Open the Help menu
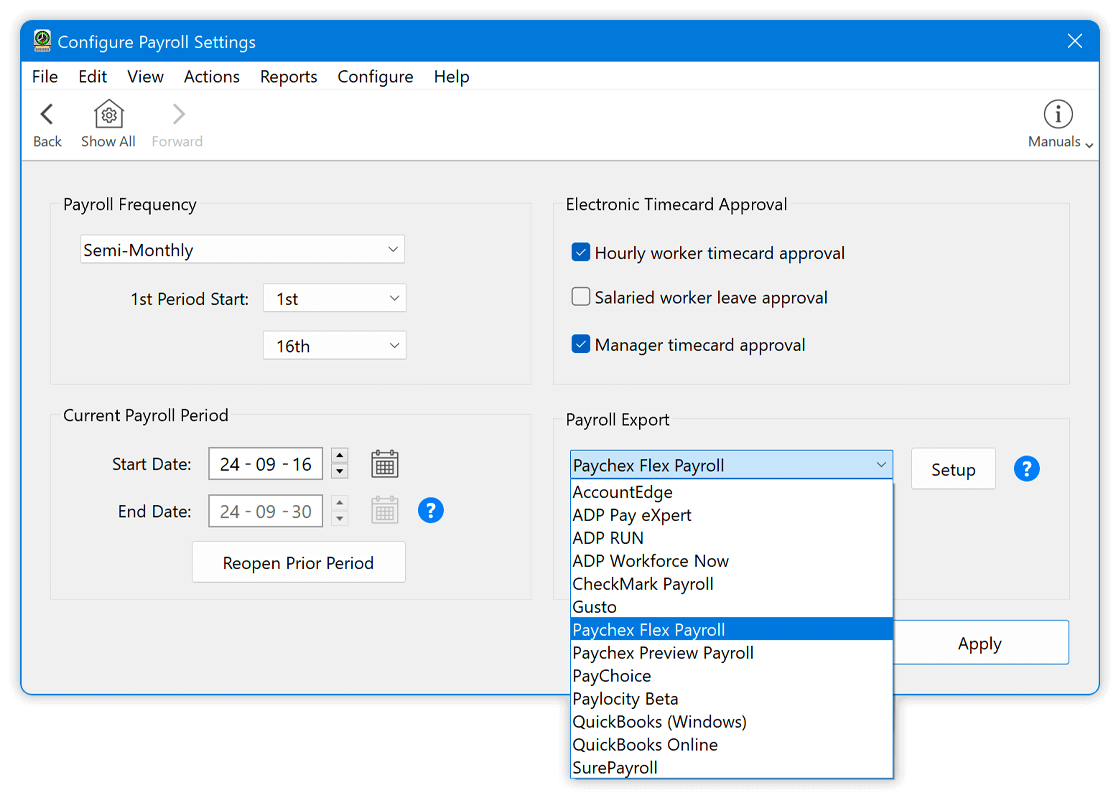 pos(451,76)
